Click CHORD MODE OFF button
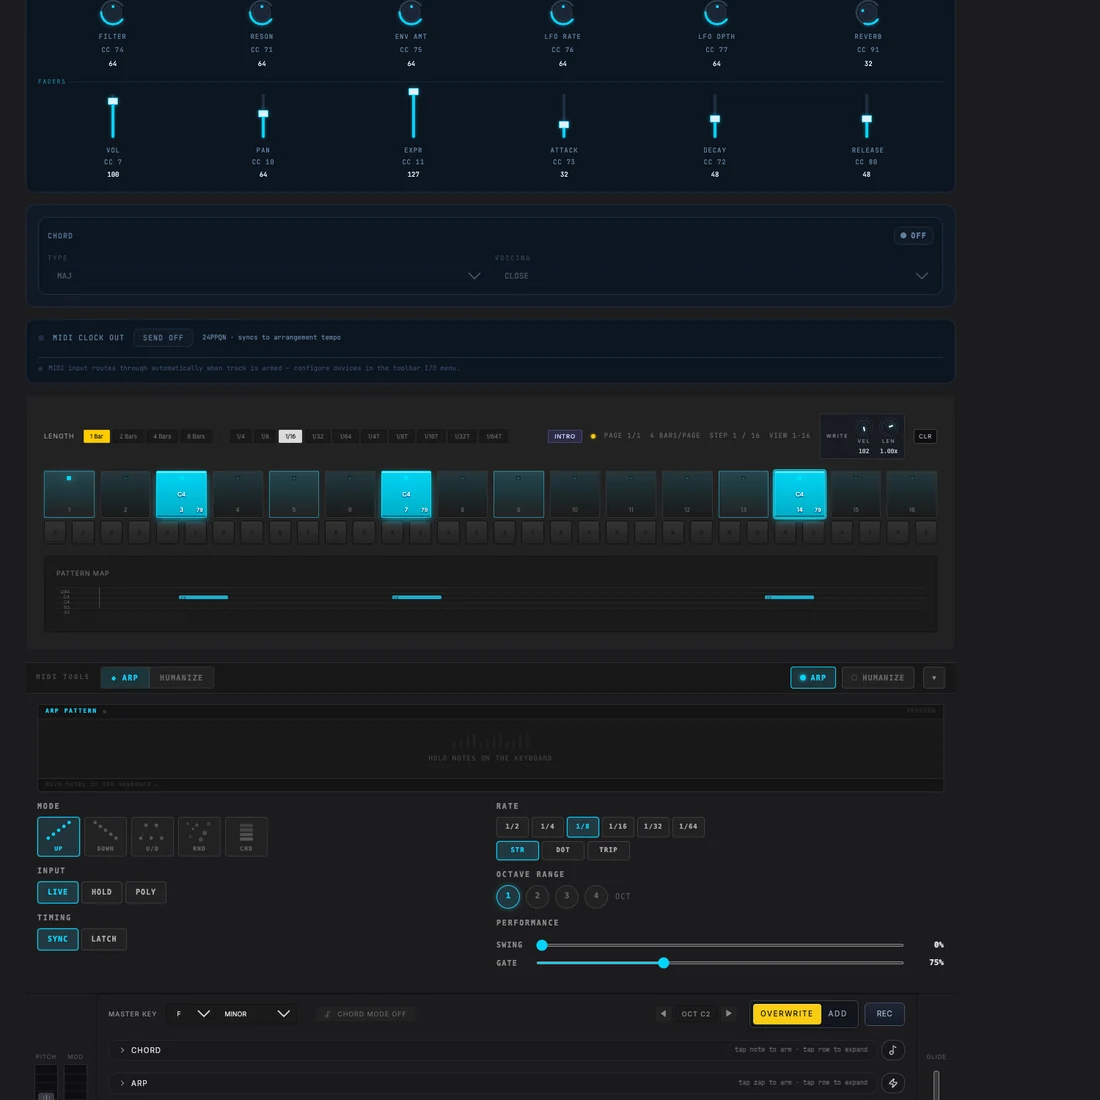1100x1100 pixels. click(x=365, y=1014)
